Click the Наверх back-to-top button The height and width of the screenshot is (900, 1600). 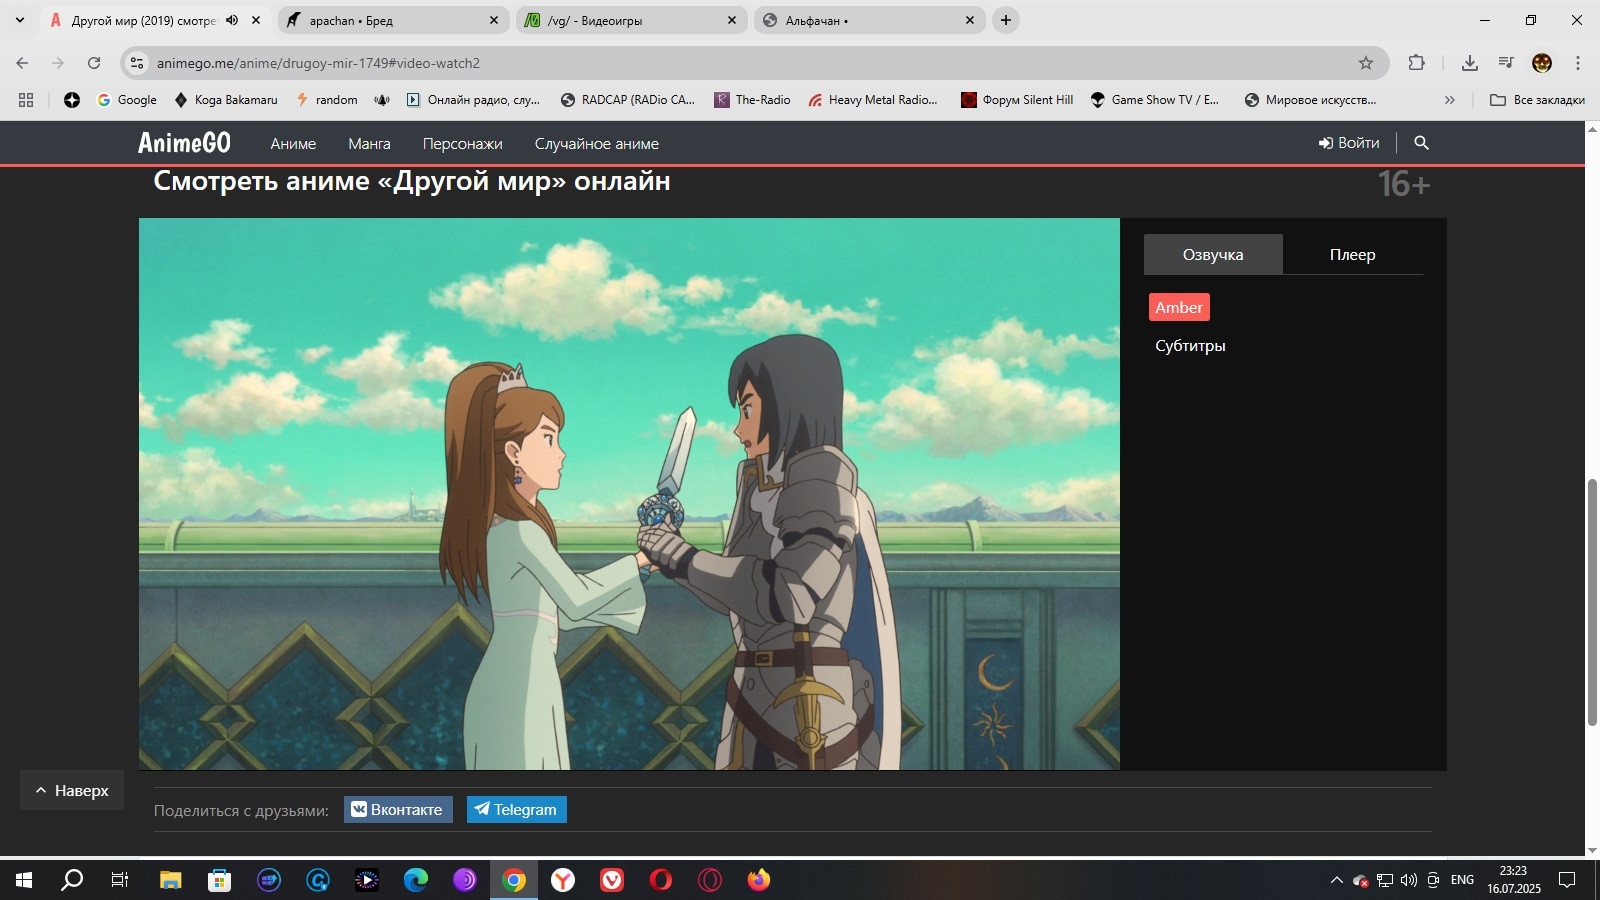pos(72,790)
